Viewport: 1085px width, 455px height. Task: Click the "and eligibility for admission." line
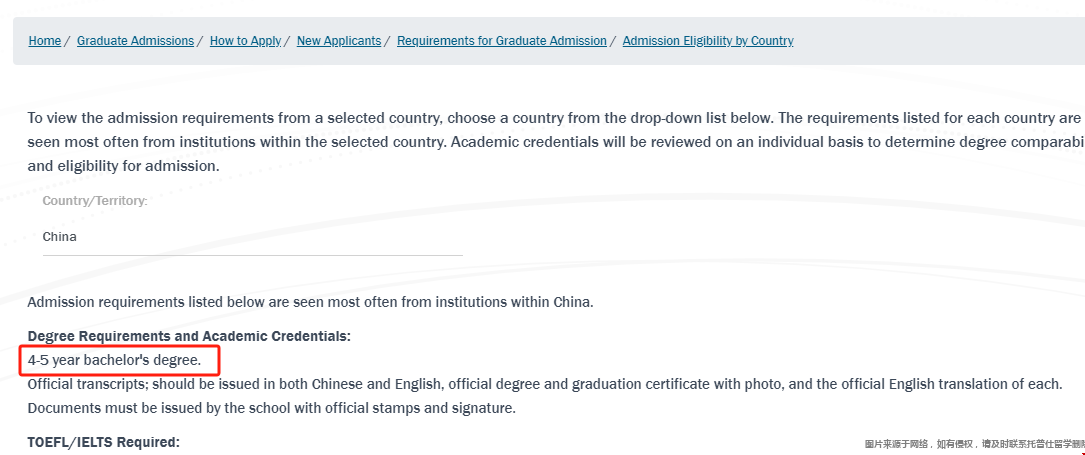(123, 166)
